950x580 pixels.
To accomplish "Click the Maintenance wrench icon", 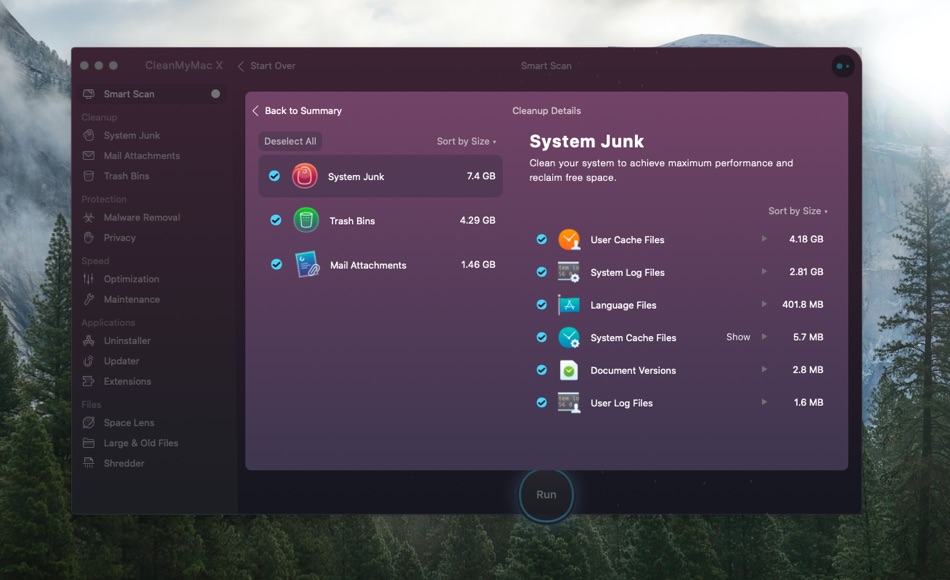I will tap(88, 299).
